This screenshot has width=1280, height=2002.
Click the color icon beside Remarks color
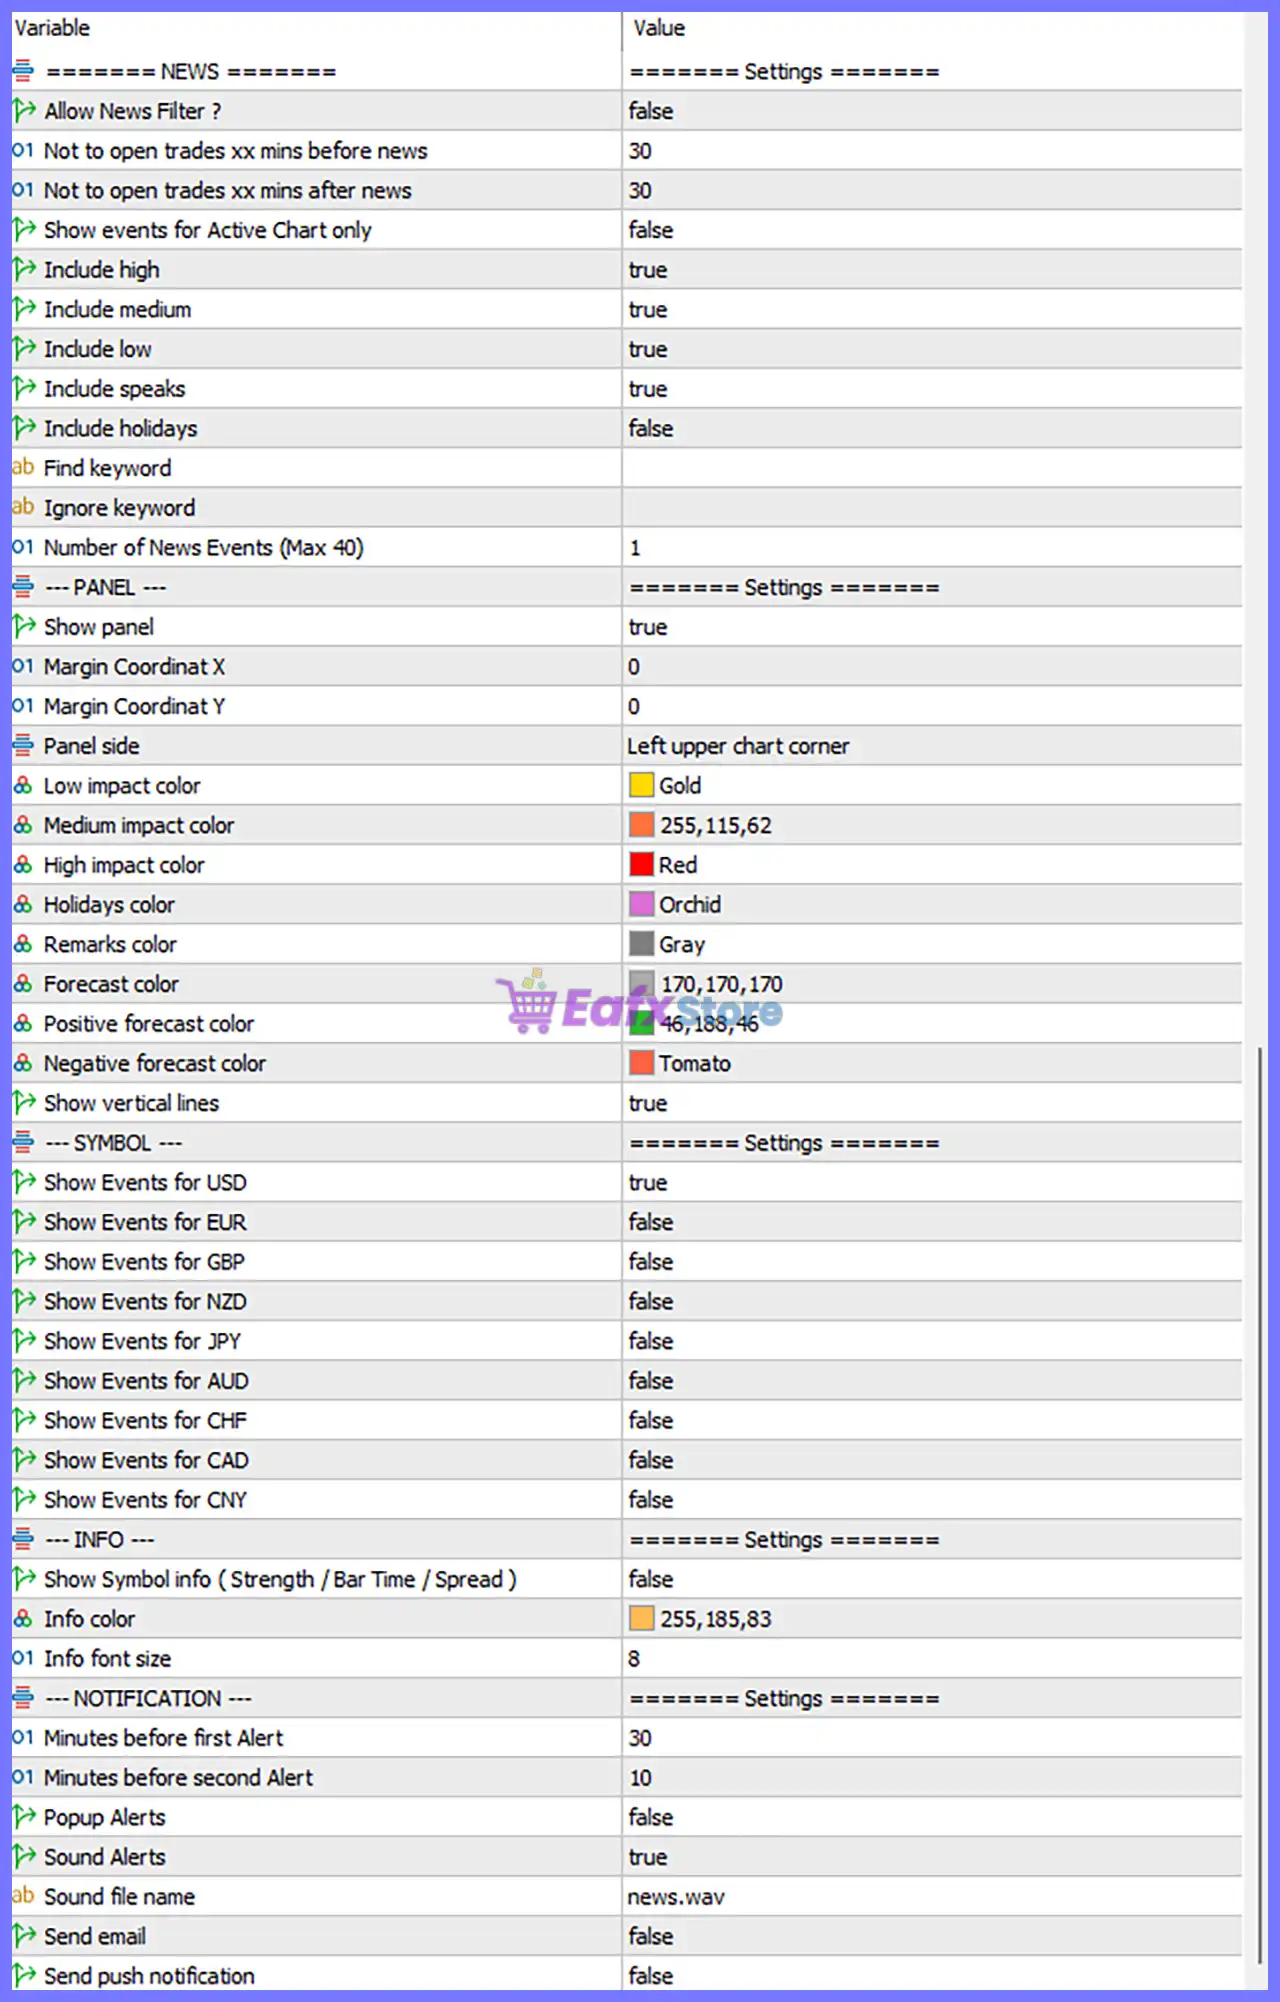[23, 944]
